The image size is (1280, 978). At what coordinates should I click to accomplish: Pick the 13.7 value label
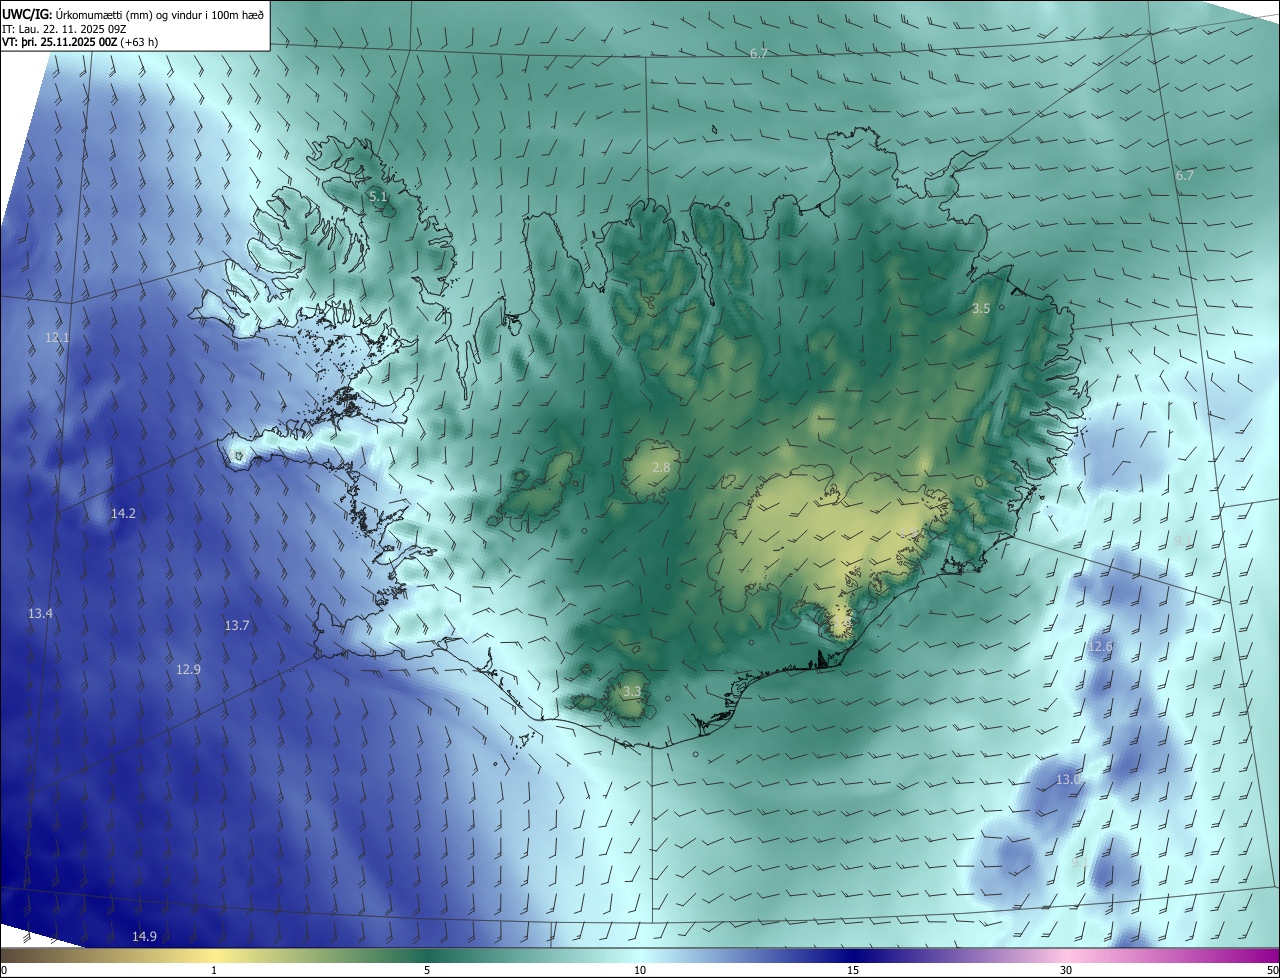pos(237,625)
